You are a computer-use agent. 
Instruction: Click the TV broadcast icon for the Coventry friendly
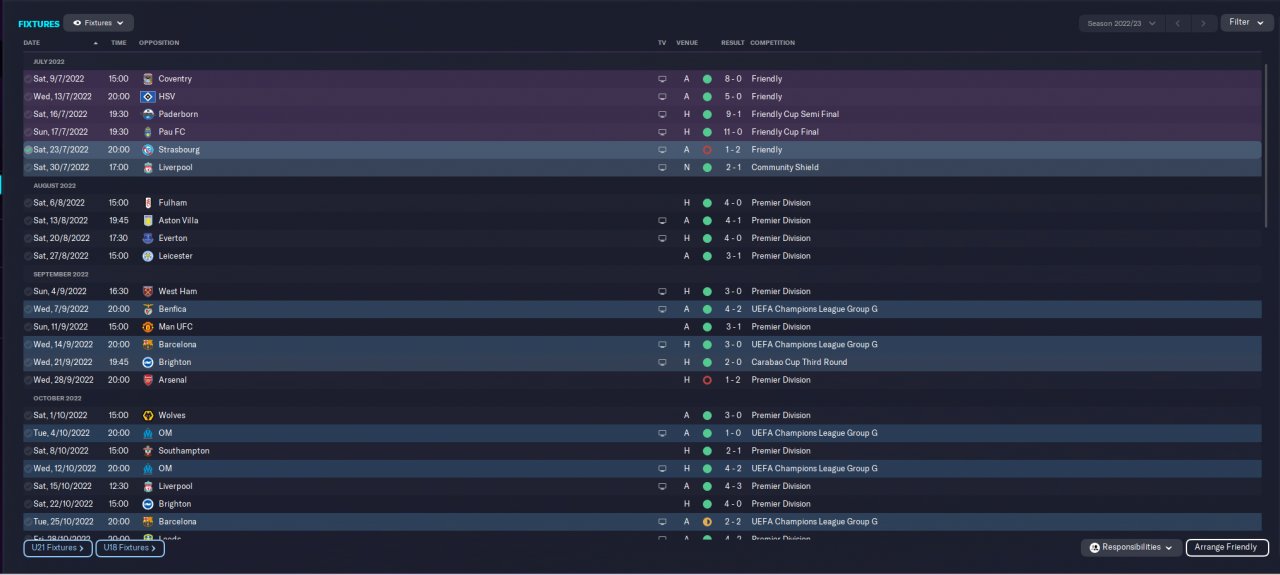661,79
